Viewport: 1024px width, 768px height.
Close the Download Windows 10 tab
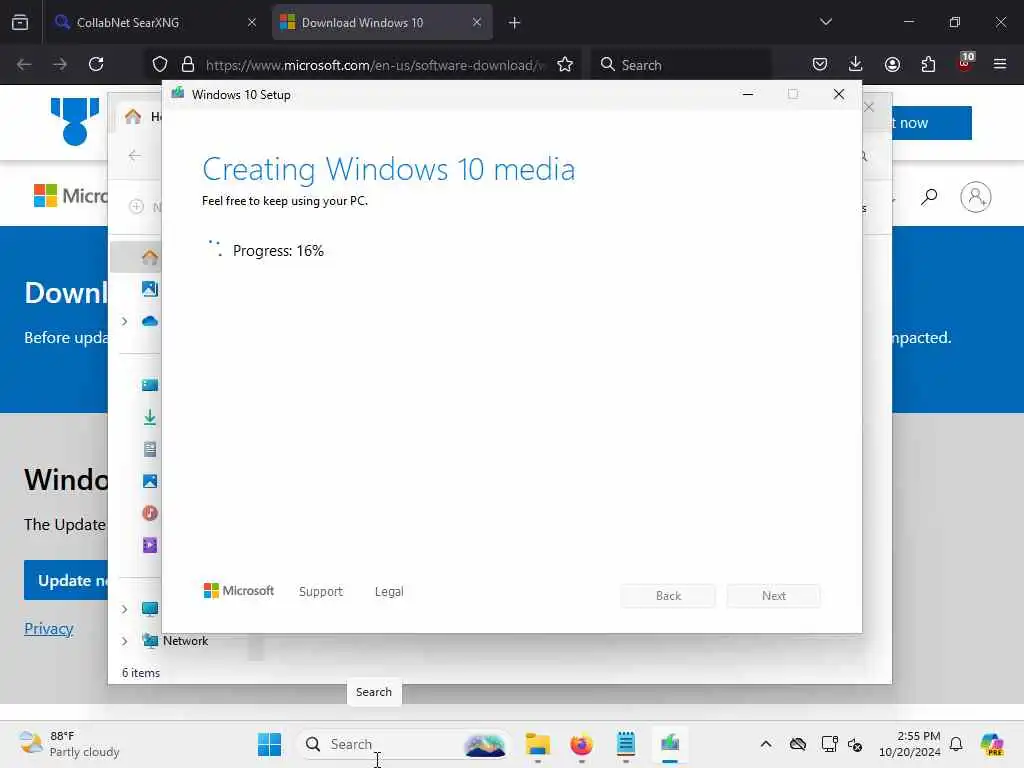tap(477, 22)
